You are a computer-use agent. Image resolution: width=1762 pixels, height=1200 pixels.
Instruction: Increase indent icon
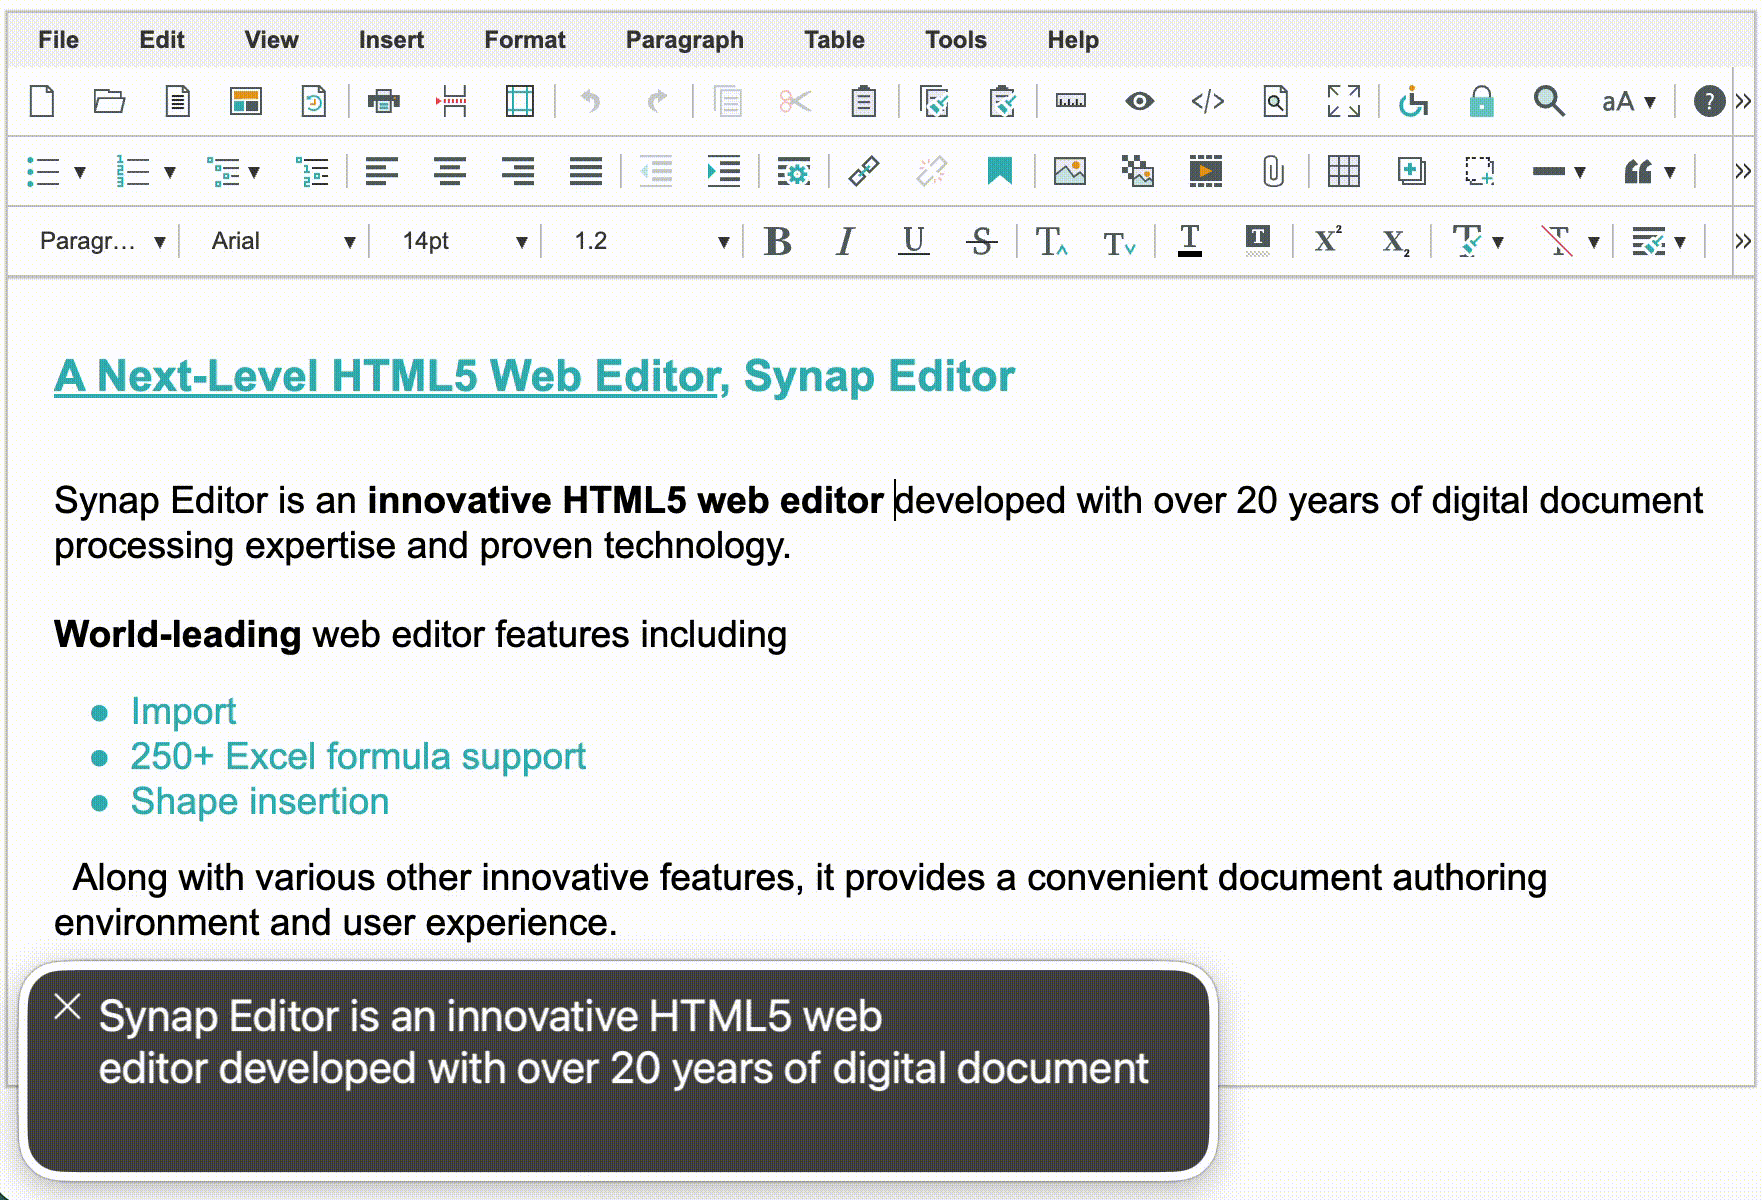click(724, 171)
